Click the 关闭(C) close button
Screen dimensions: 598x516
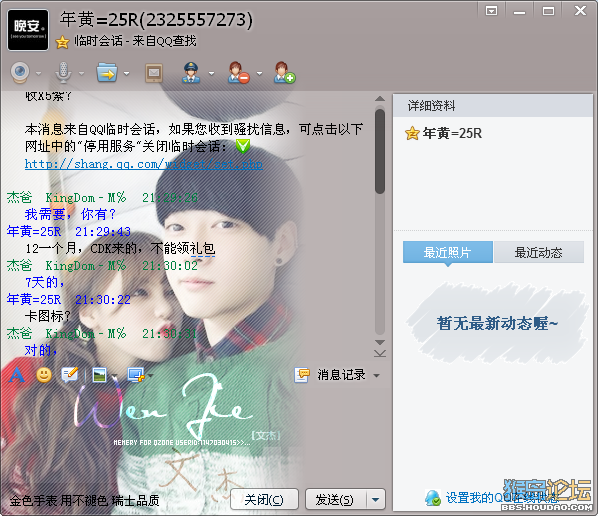click(x=264, y=499)
